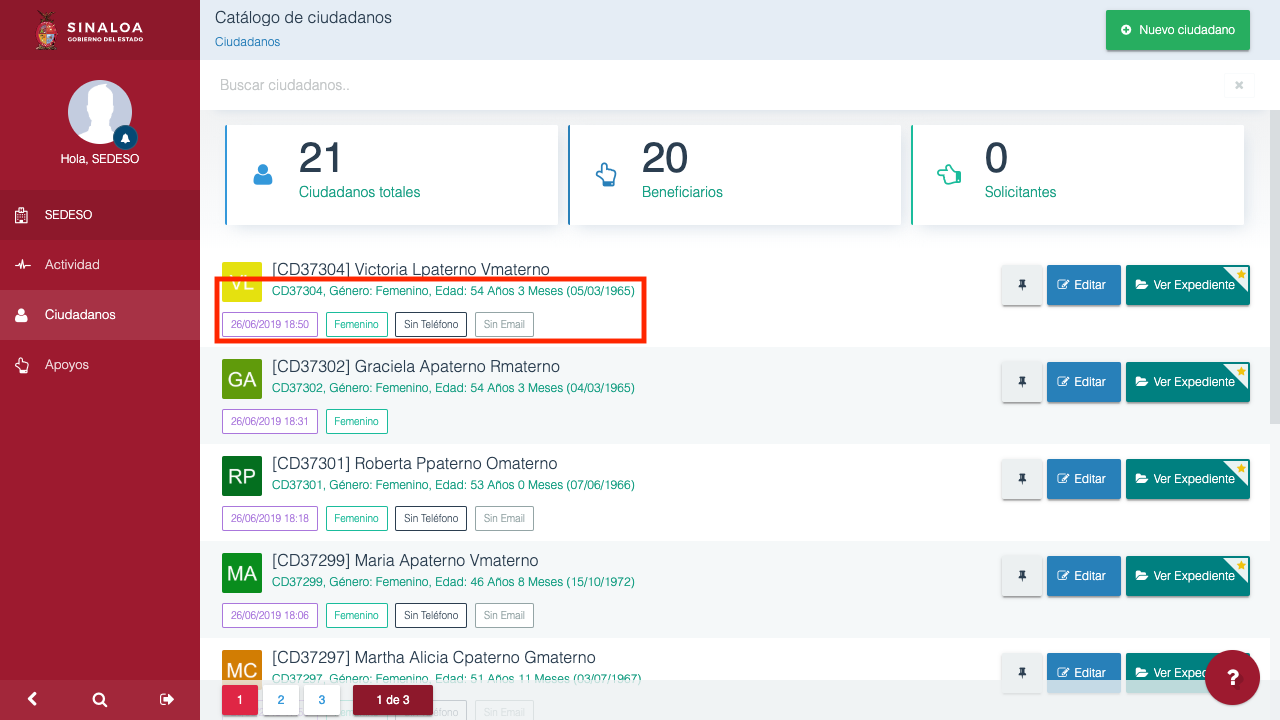
Task: Click the RP avatar for Roberta
Action: point(242,476)
